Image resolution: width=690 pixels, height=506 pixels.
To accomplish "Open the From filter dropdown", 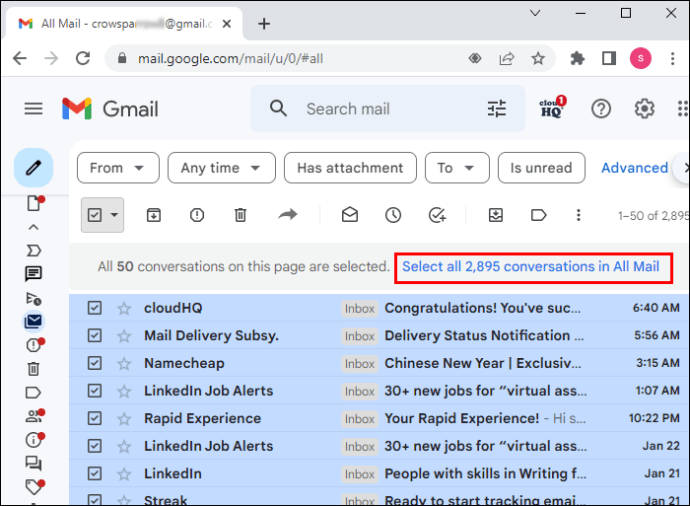I will [118, 168].
